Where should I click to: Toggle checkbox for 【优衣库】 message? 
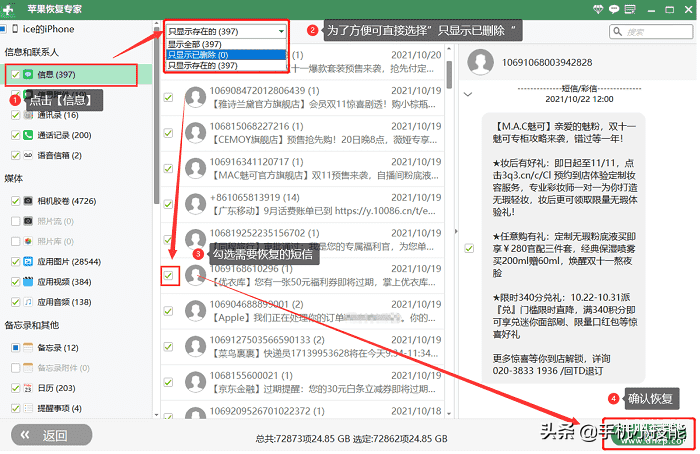point(168,275)
